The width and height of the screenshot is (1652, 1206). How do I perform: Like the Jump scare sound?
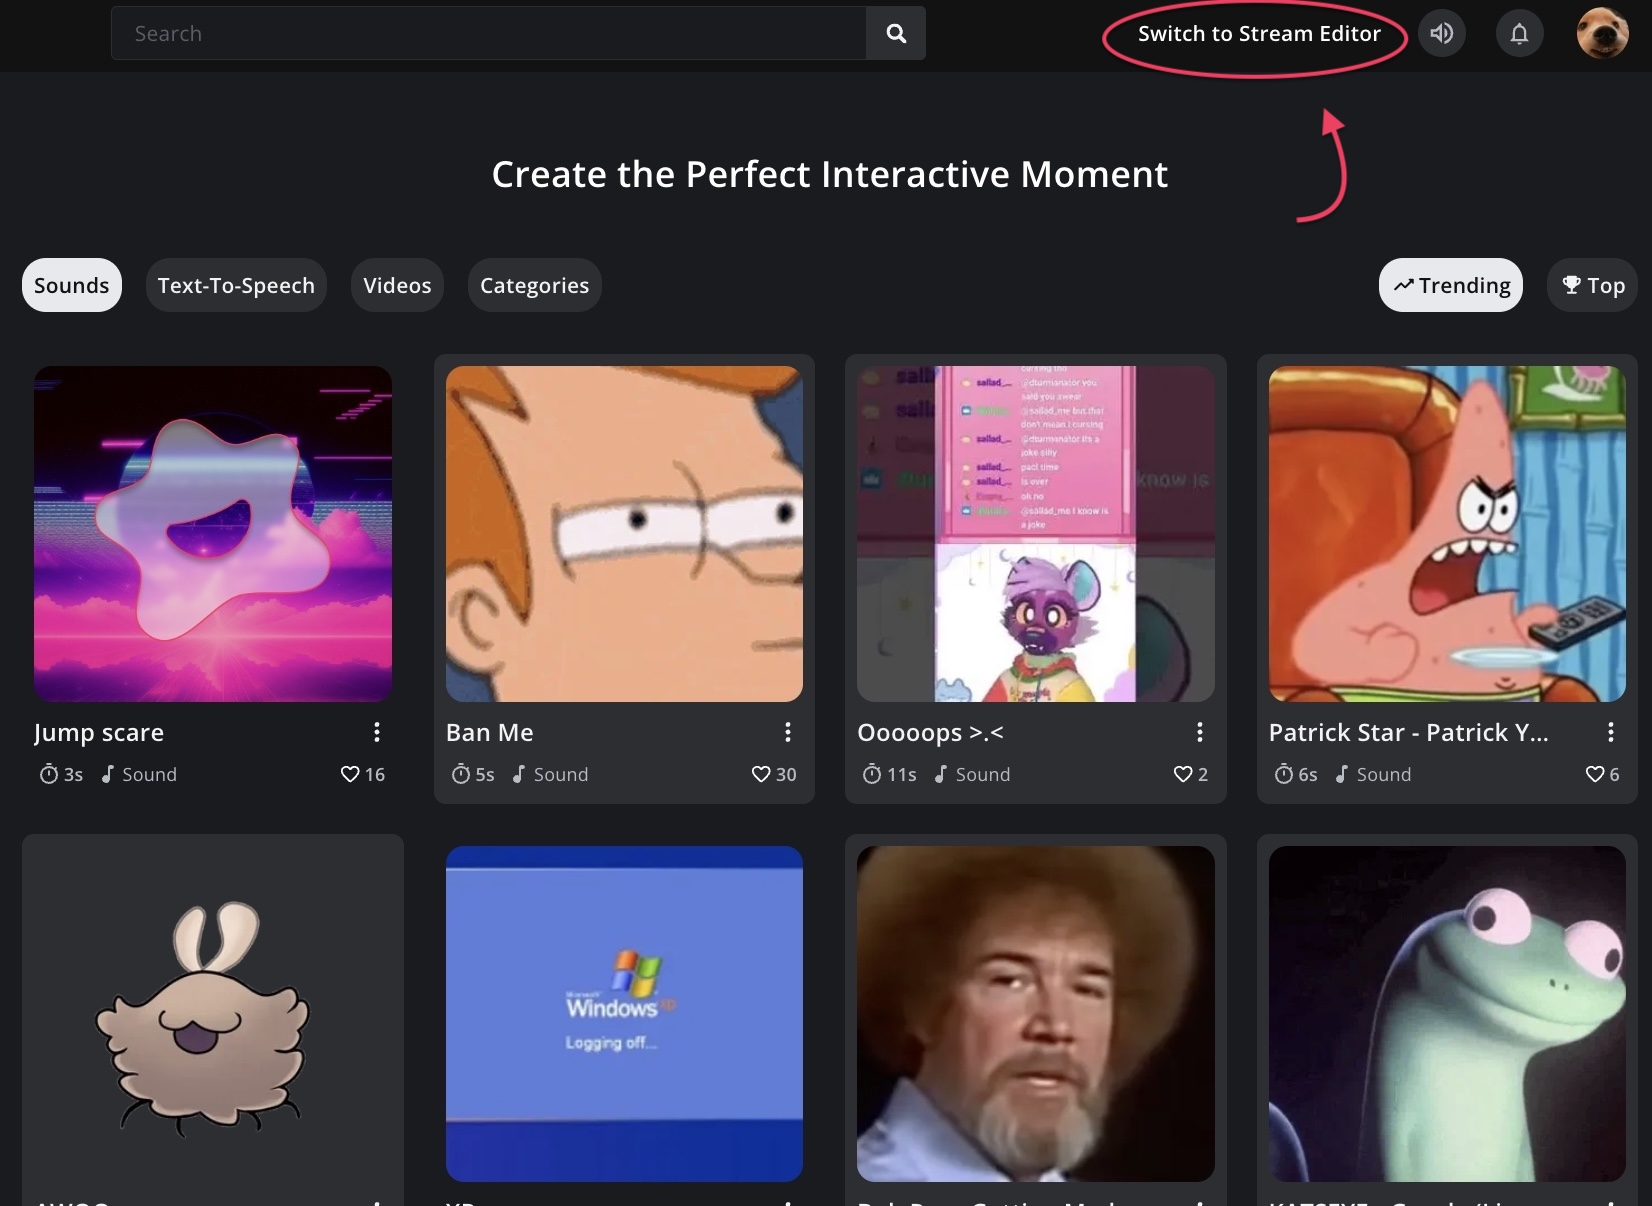350,774
